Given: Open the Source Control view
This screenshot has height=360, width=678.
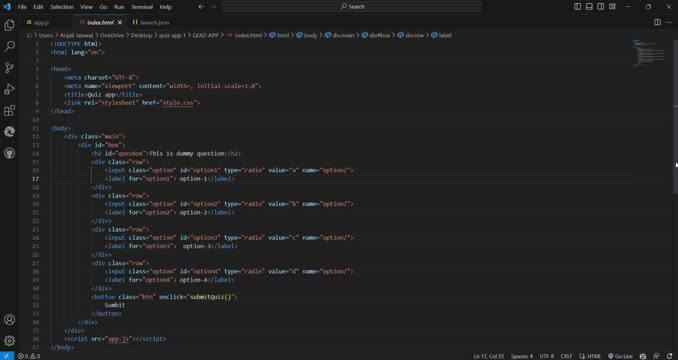Looking at the screenshot, I should (x=9, y=68).
